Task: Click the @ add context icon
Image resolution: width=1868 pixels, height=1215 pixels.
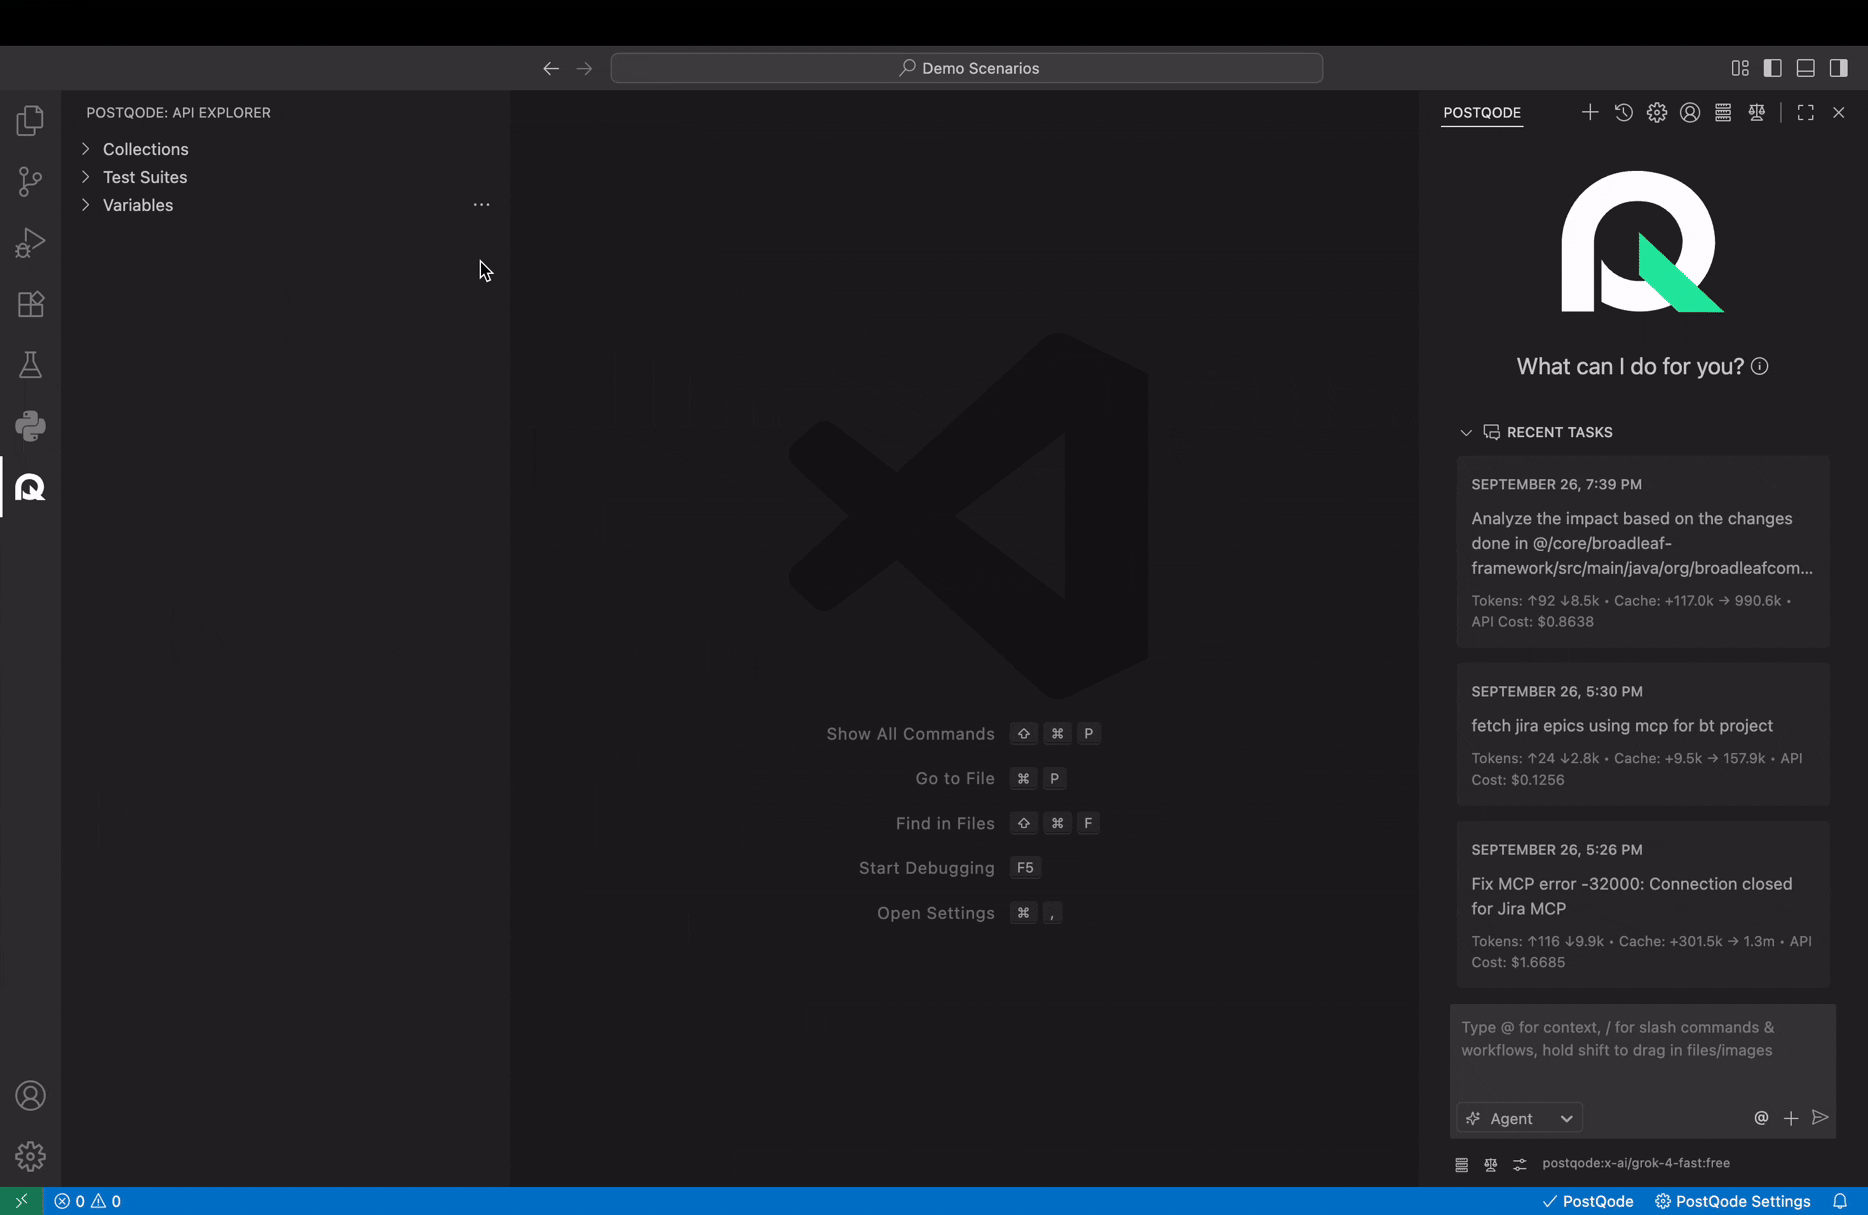Action: click(1761, 1118)
